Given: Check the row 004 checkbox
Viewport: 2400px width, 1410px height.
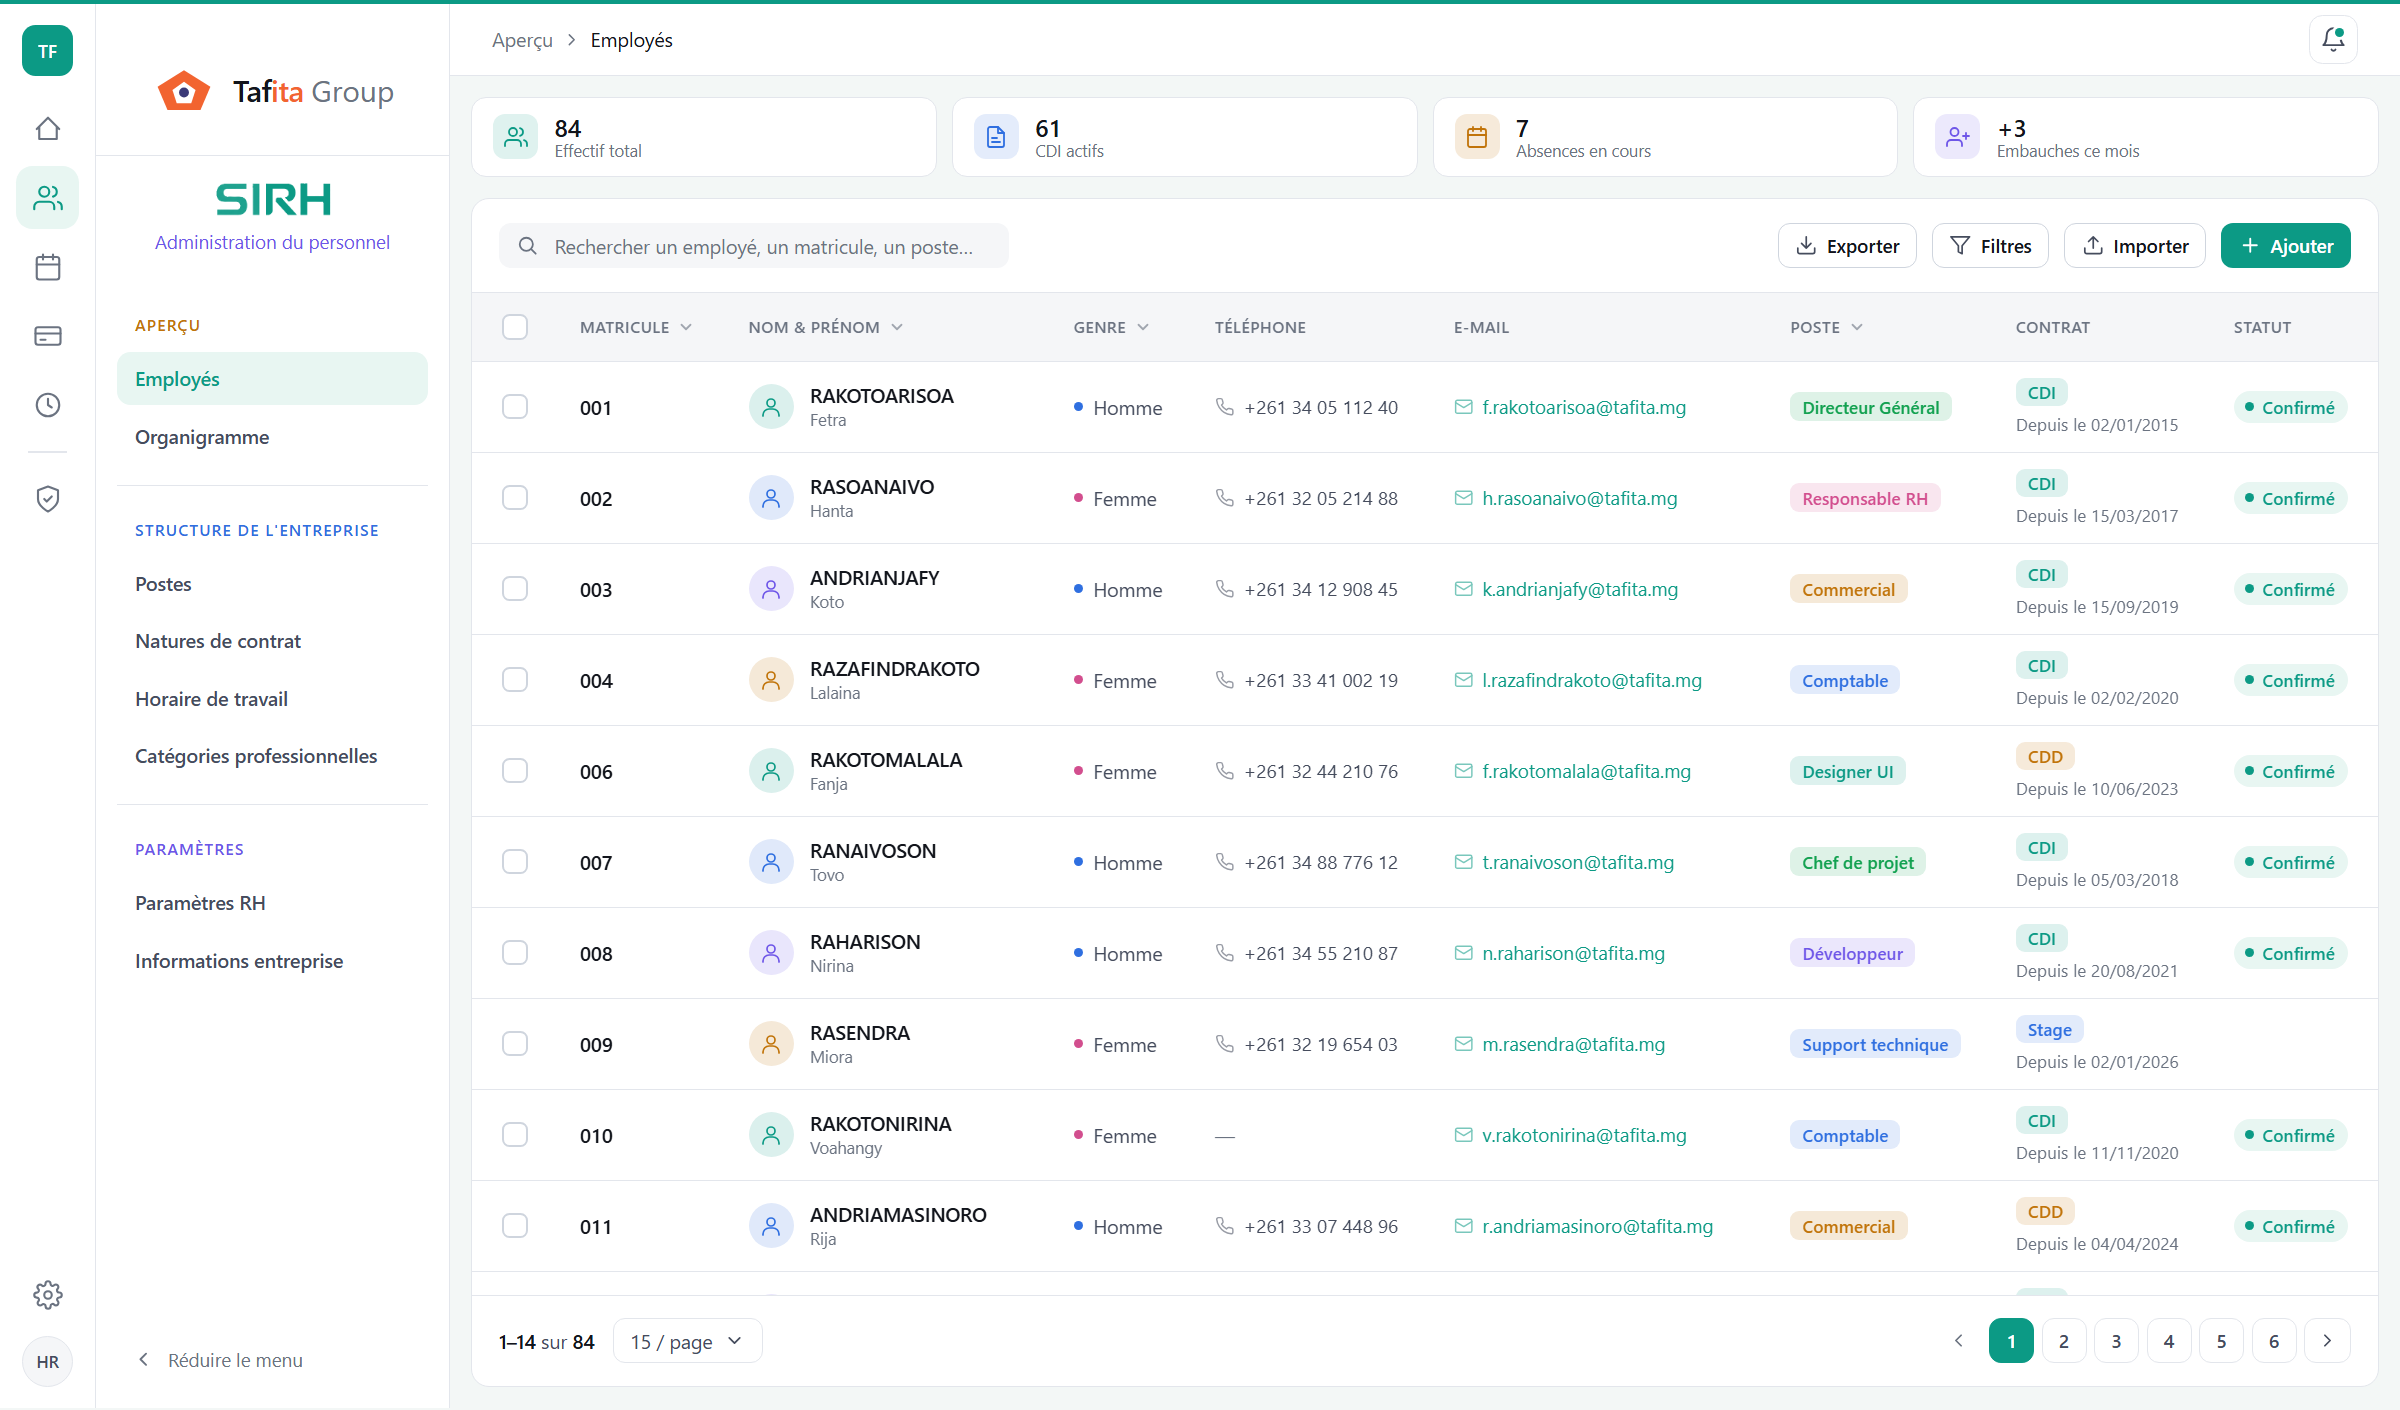Looking at the screenshot, I should [x=515, y=680].
